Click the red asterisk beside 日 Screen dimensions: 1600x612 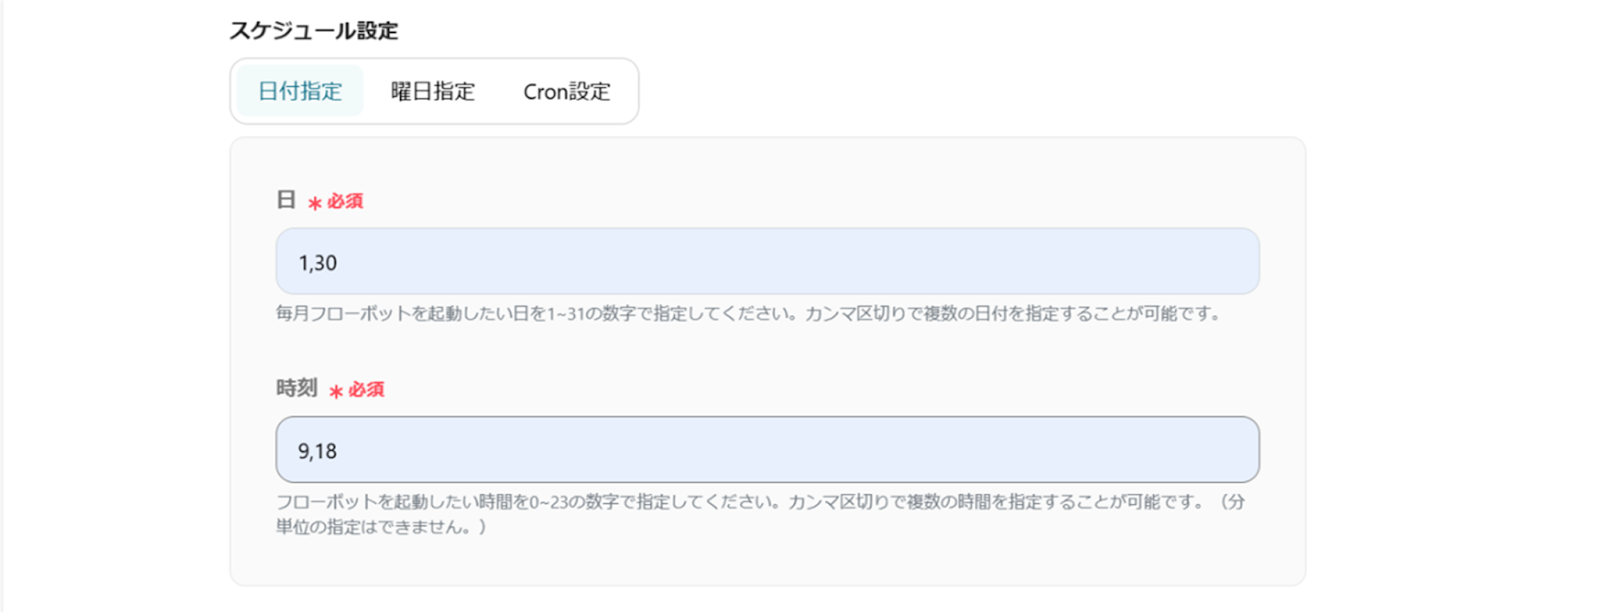315,203
